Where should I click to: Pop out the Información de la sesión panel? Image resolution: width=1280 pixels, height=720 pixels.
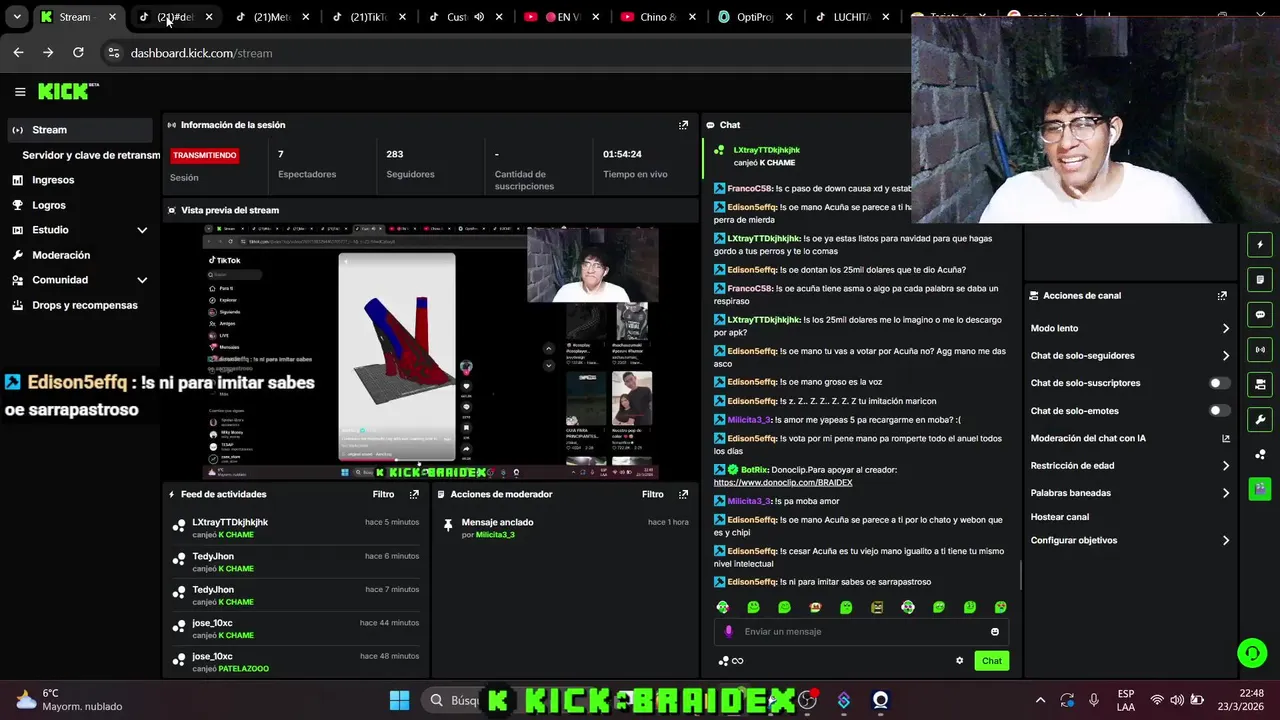pyautogui.click(x=683, y=125)
